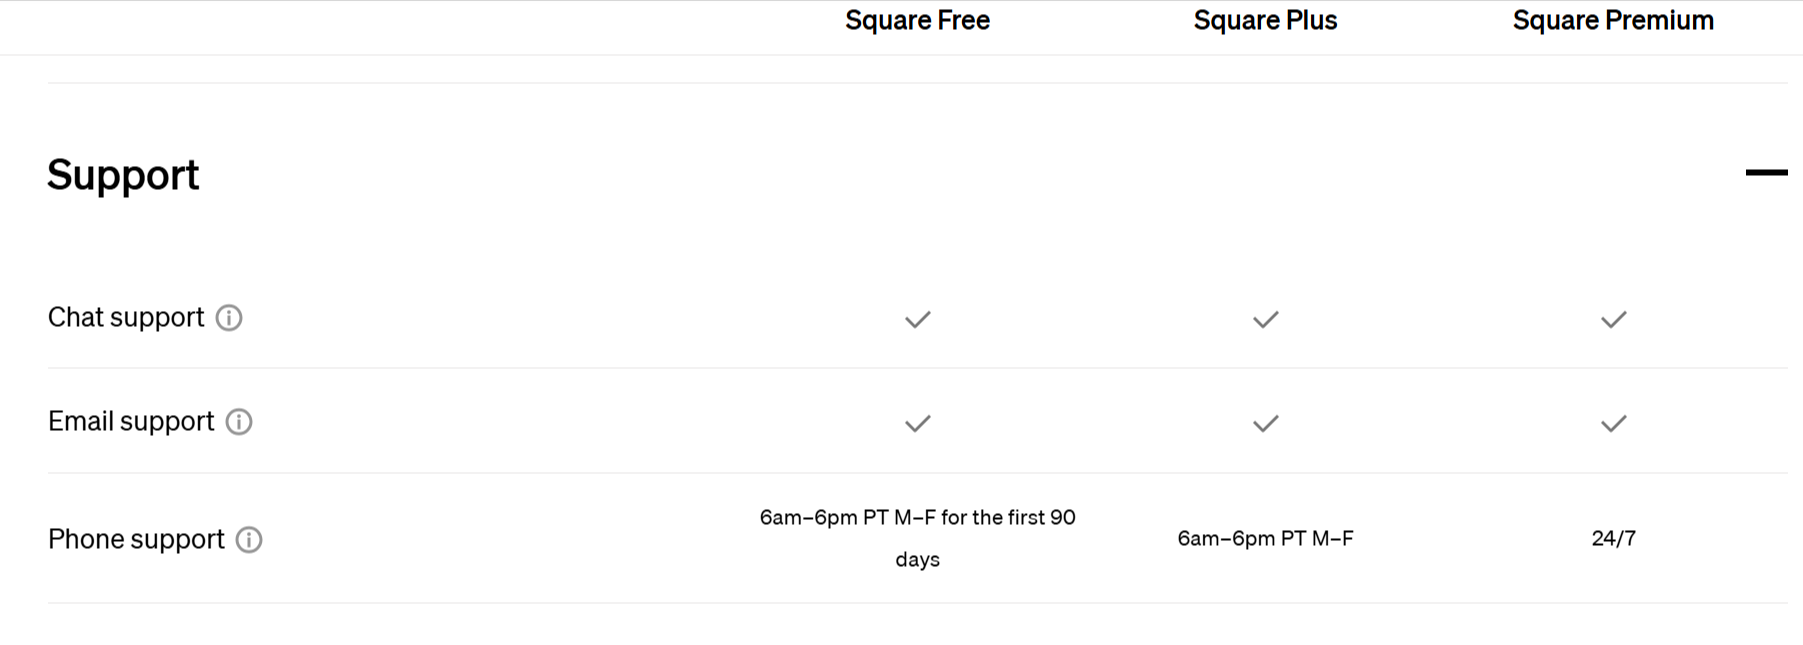Click the Email support info icon
Viewport: 1803px width, 645px height.
coord(240,422)
